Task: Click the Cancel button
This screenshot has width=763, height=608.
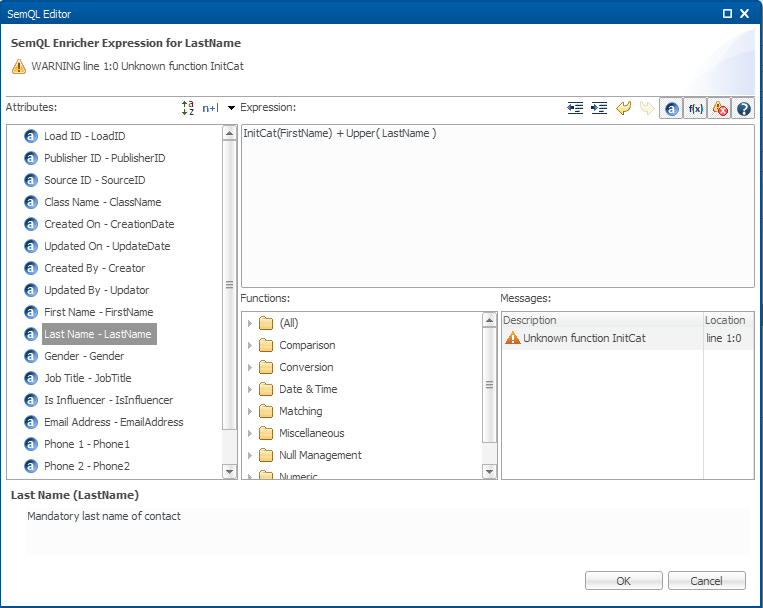Action: (707, 581)
